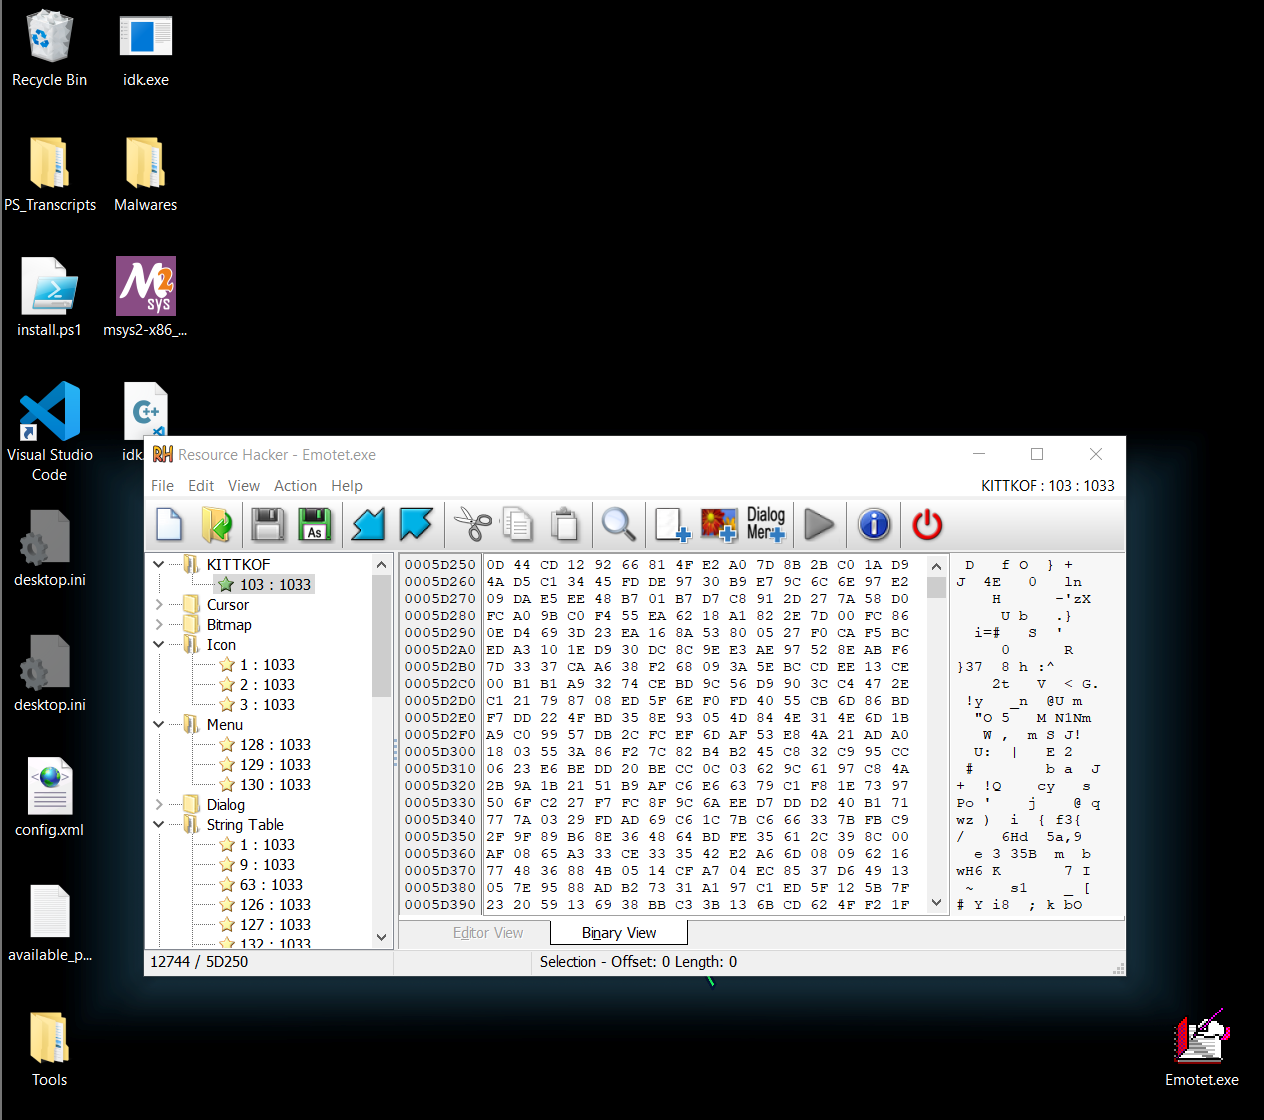The image size is (1264, 1120).
Task: Click the Add new resource icon
Action: point(672,524)
